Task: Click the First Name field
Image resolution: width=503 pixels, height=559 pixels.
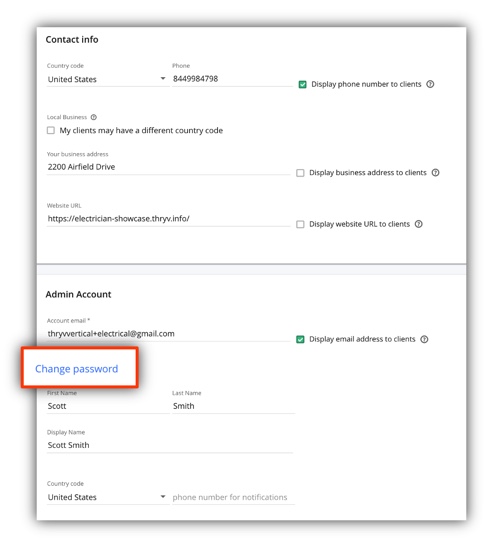Action: (108, 406)
